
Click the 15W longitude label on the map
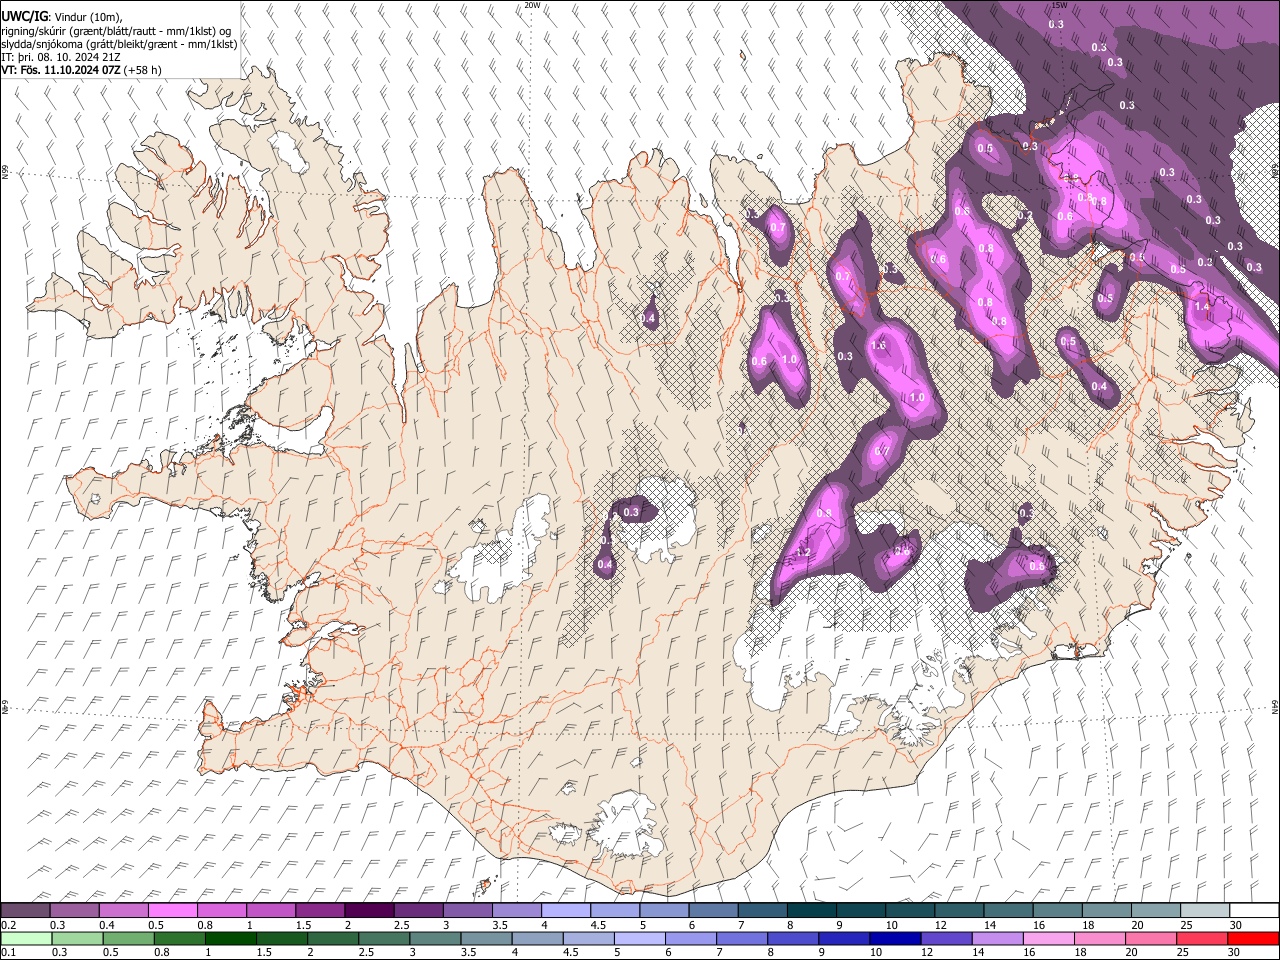1059,4
